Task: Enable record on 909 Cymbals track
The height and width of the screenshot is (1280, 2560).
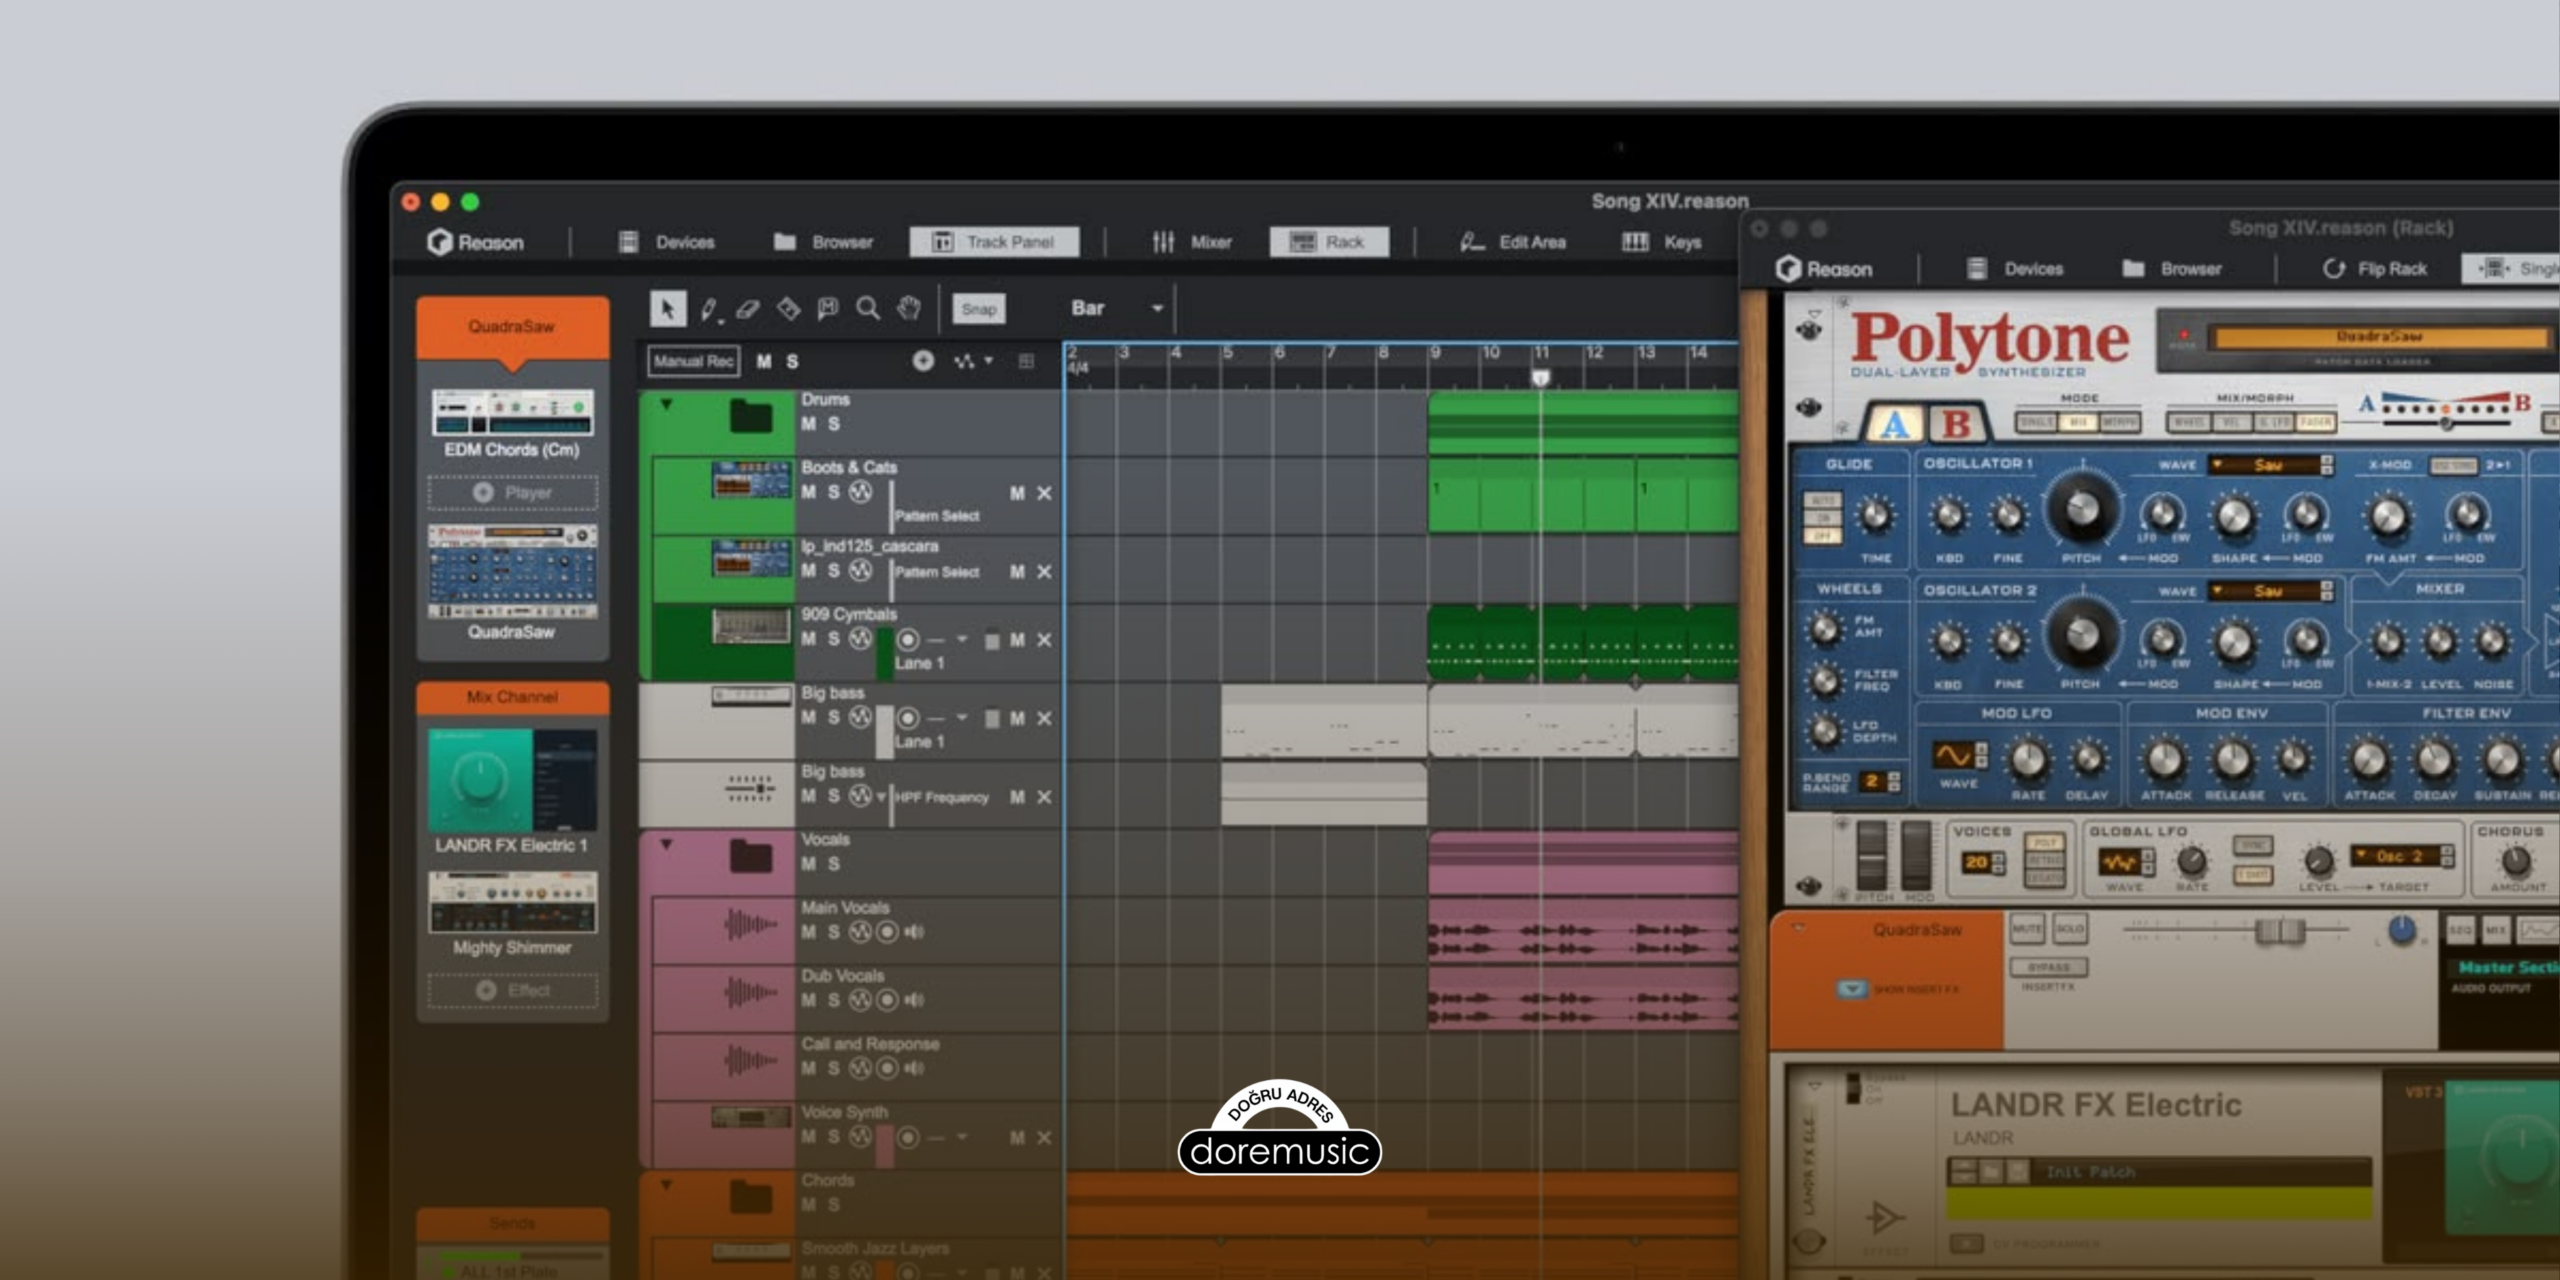Action: 908,639
